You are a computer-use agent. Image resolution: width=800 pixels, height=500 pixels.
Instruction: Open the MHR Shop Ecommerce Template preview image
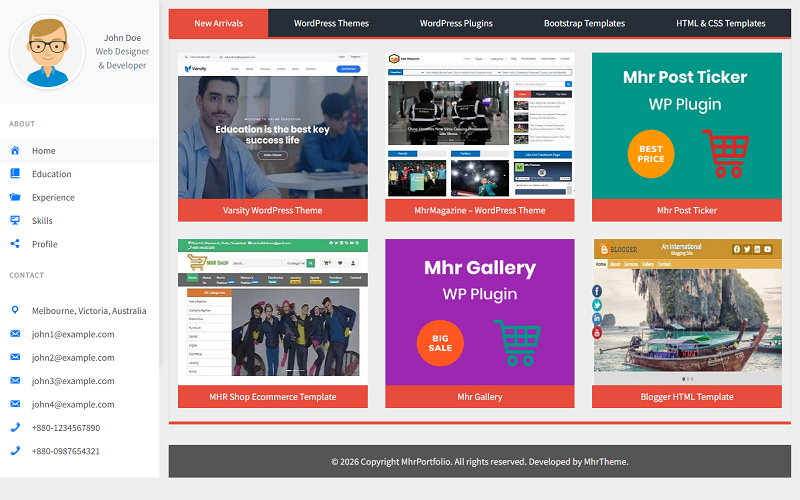pyautogui.click(x=273, y=312)
